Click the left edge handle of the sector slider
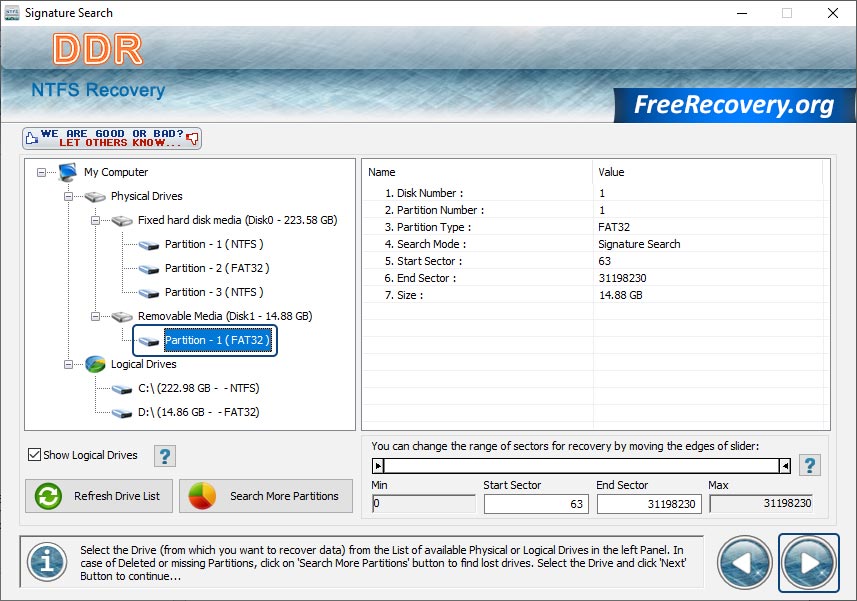 click(x=378, y=466)
